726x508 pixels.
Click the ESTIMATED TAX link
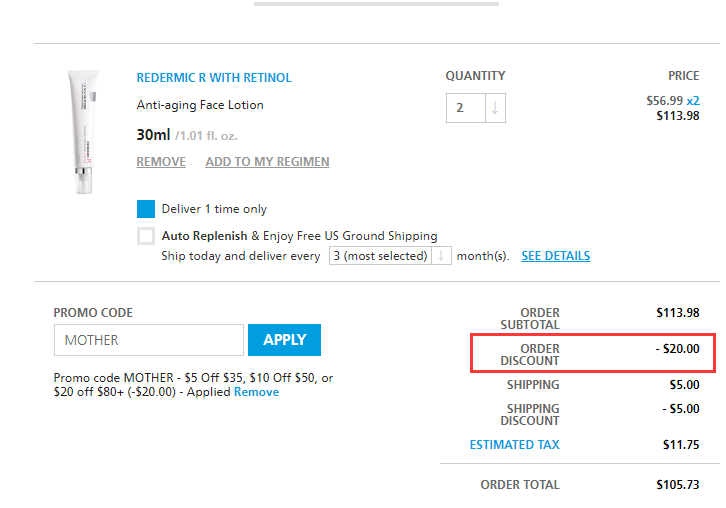(x=514, y=445)
